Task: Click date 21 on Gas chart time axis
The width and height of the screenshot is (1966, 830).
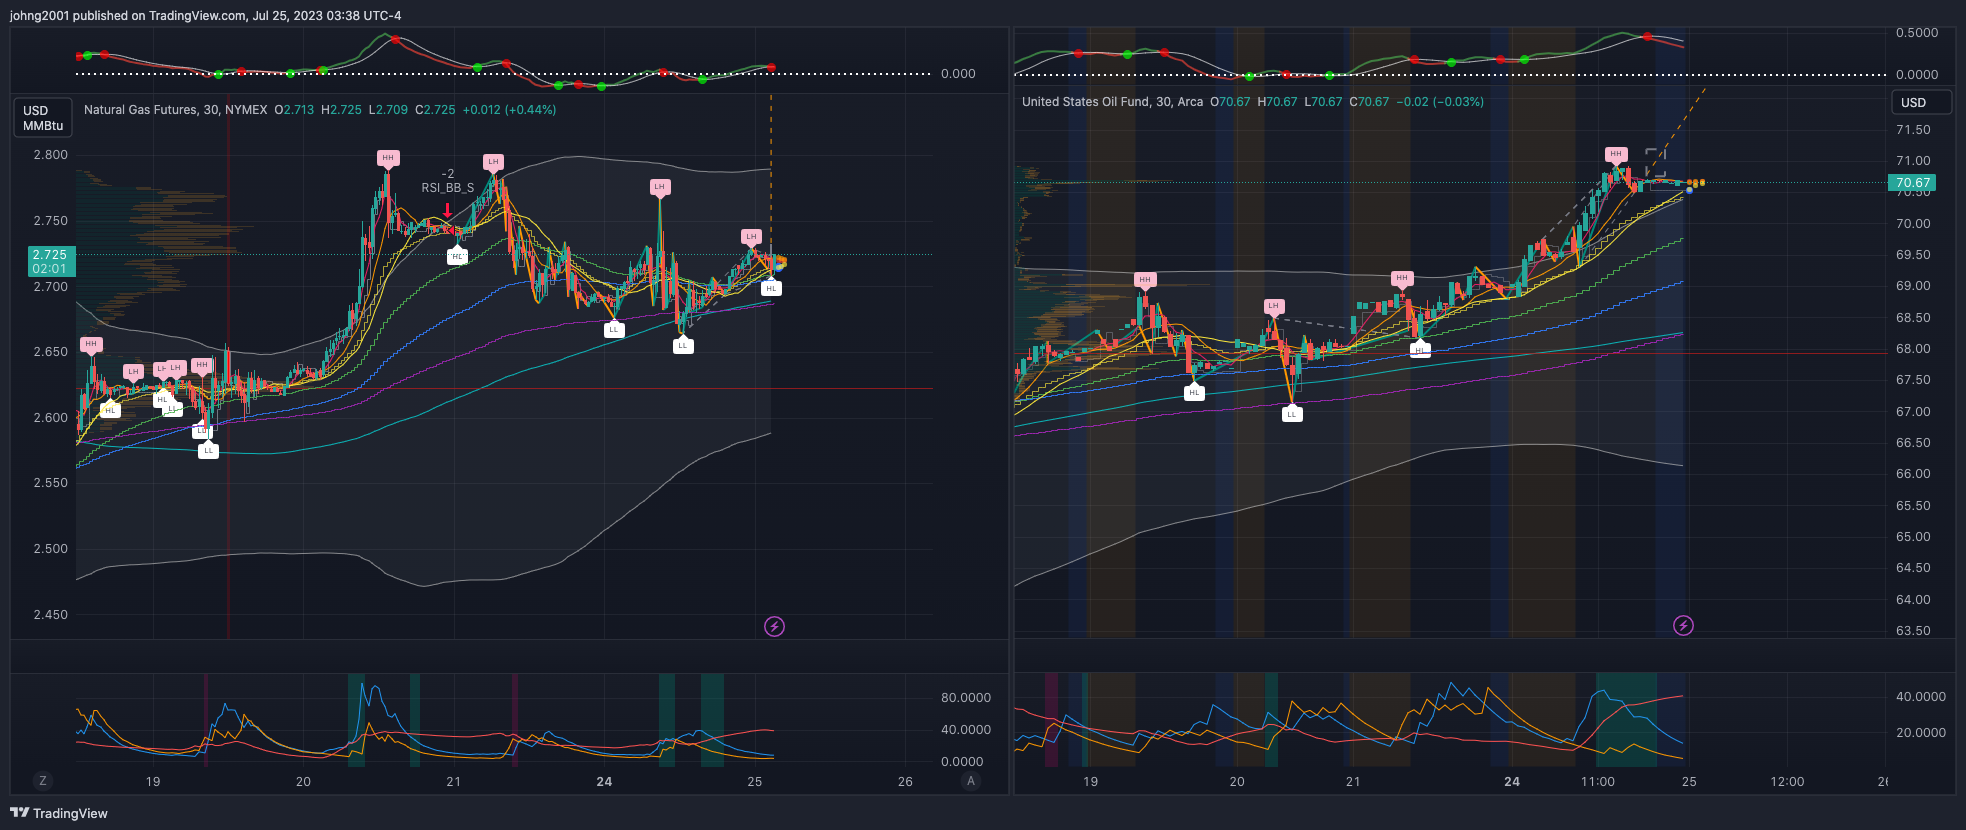Action: click(453, 782)
